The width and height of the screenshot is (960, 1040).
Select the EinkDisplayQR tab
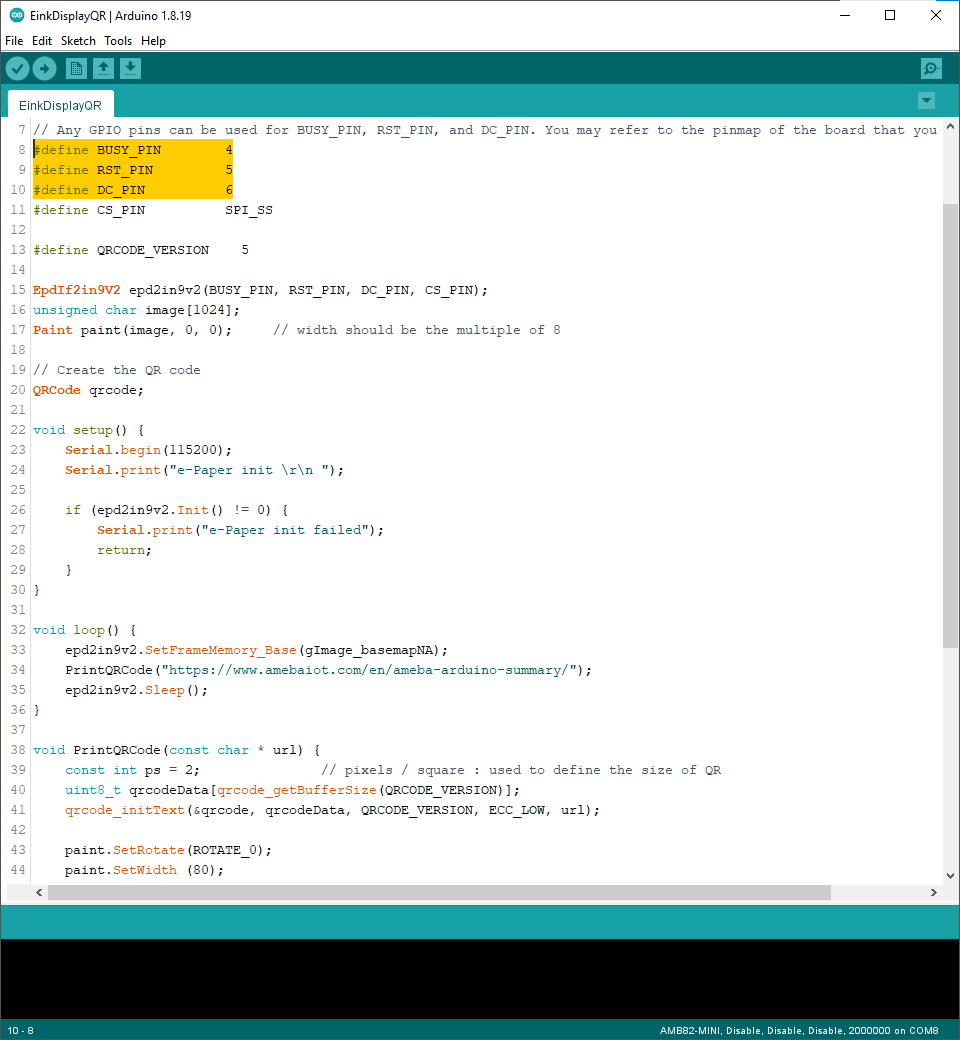tap(60, 105)
